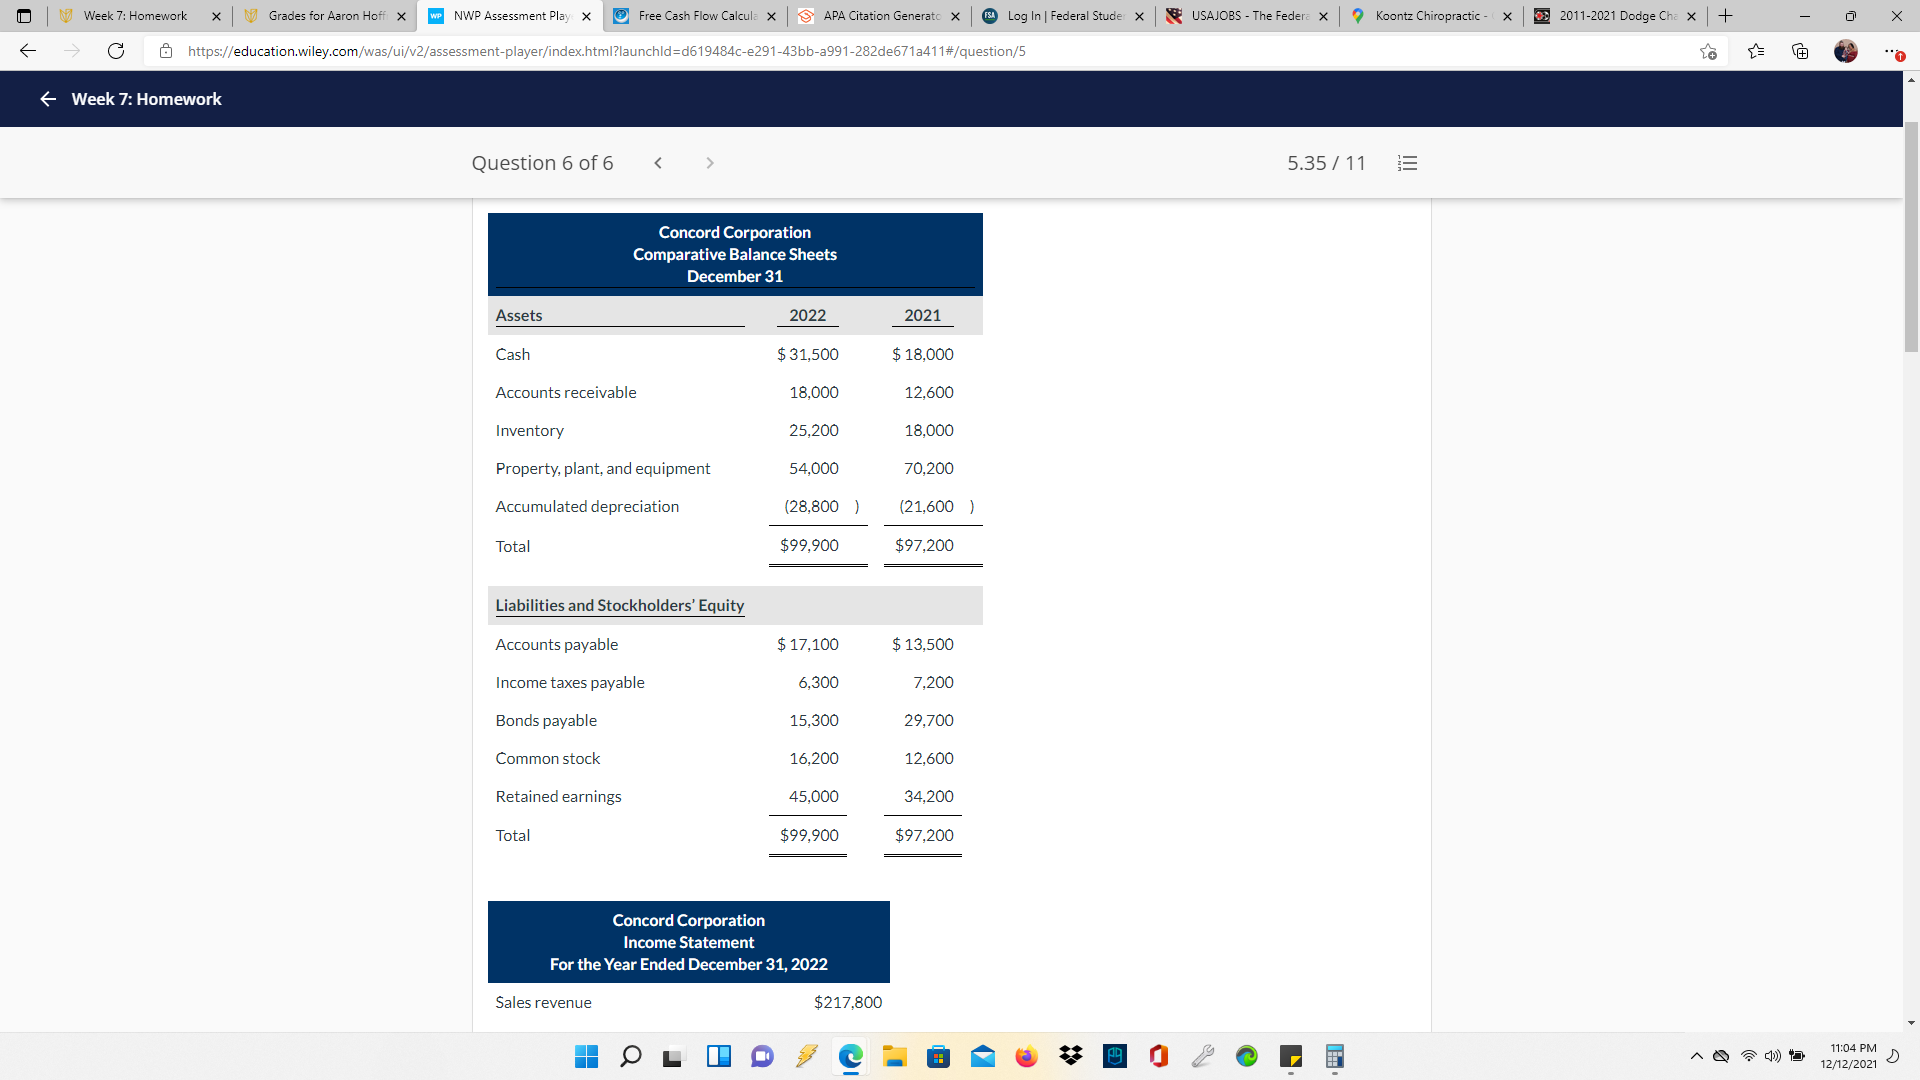
Task: Open the user profile avatar
Action: click(x=1846, y=51)
